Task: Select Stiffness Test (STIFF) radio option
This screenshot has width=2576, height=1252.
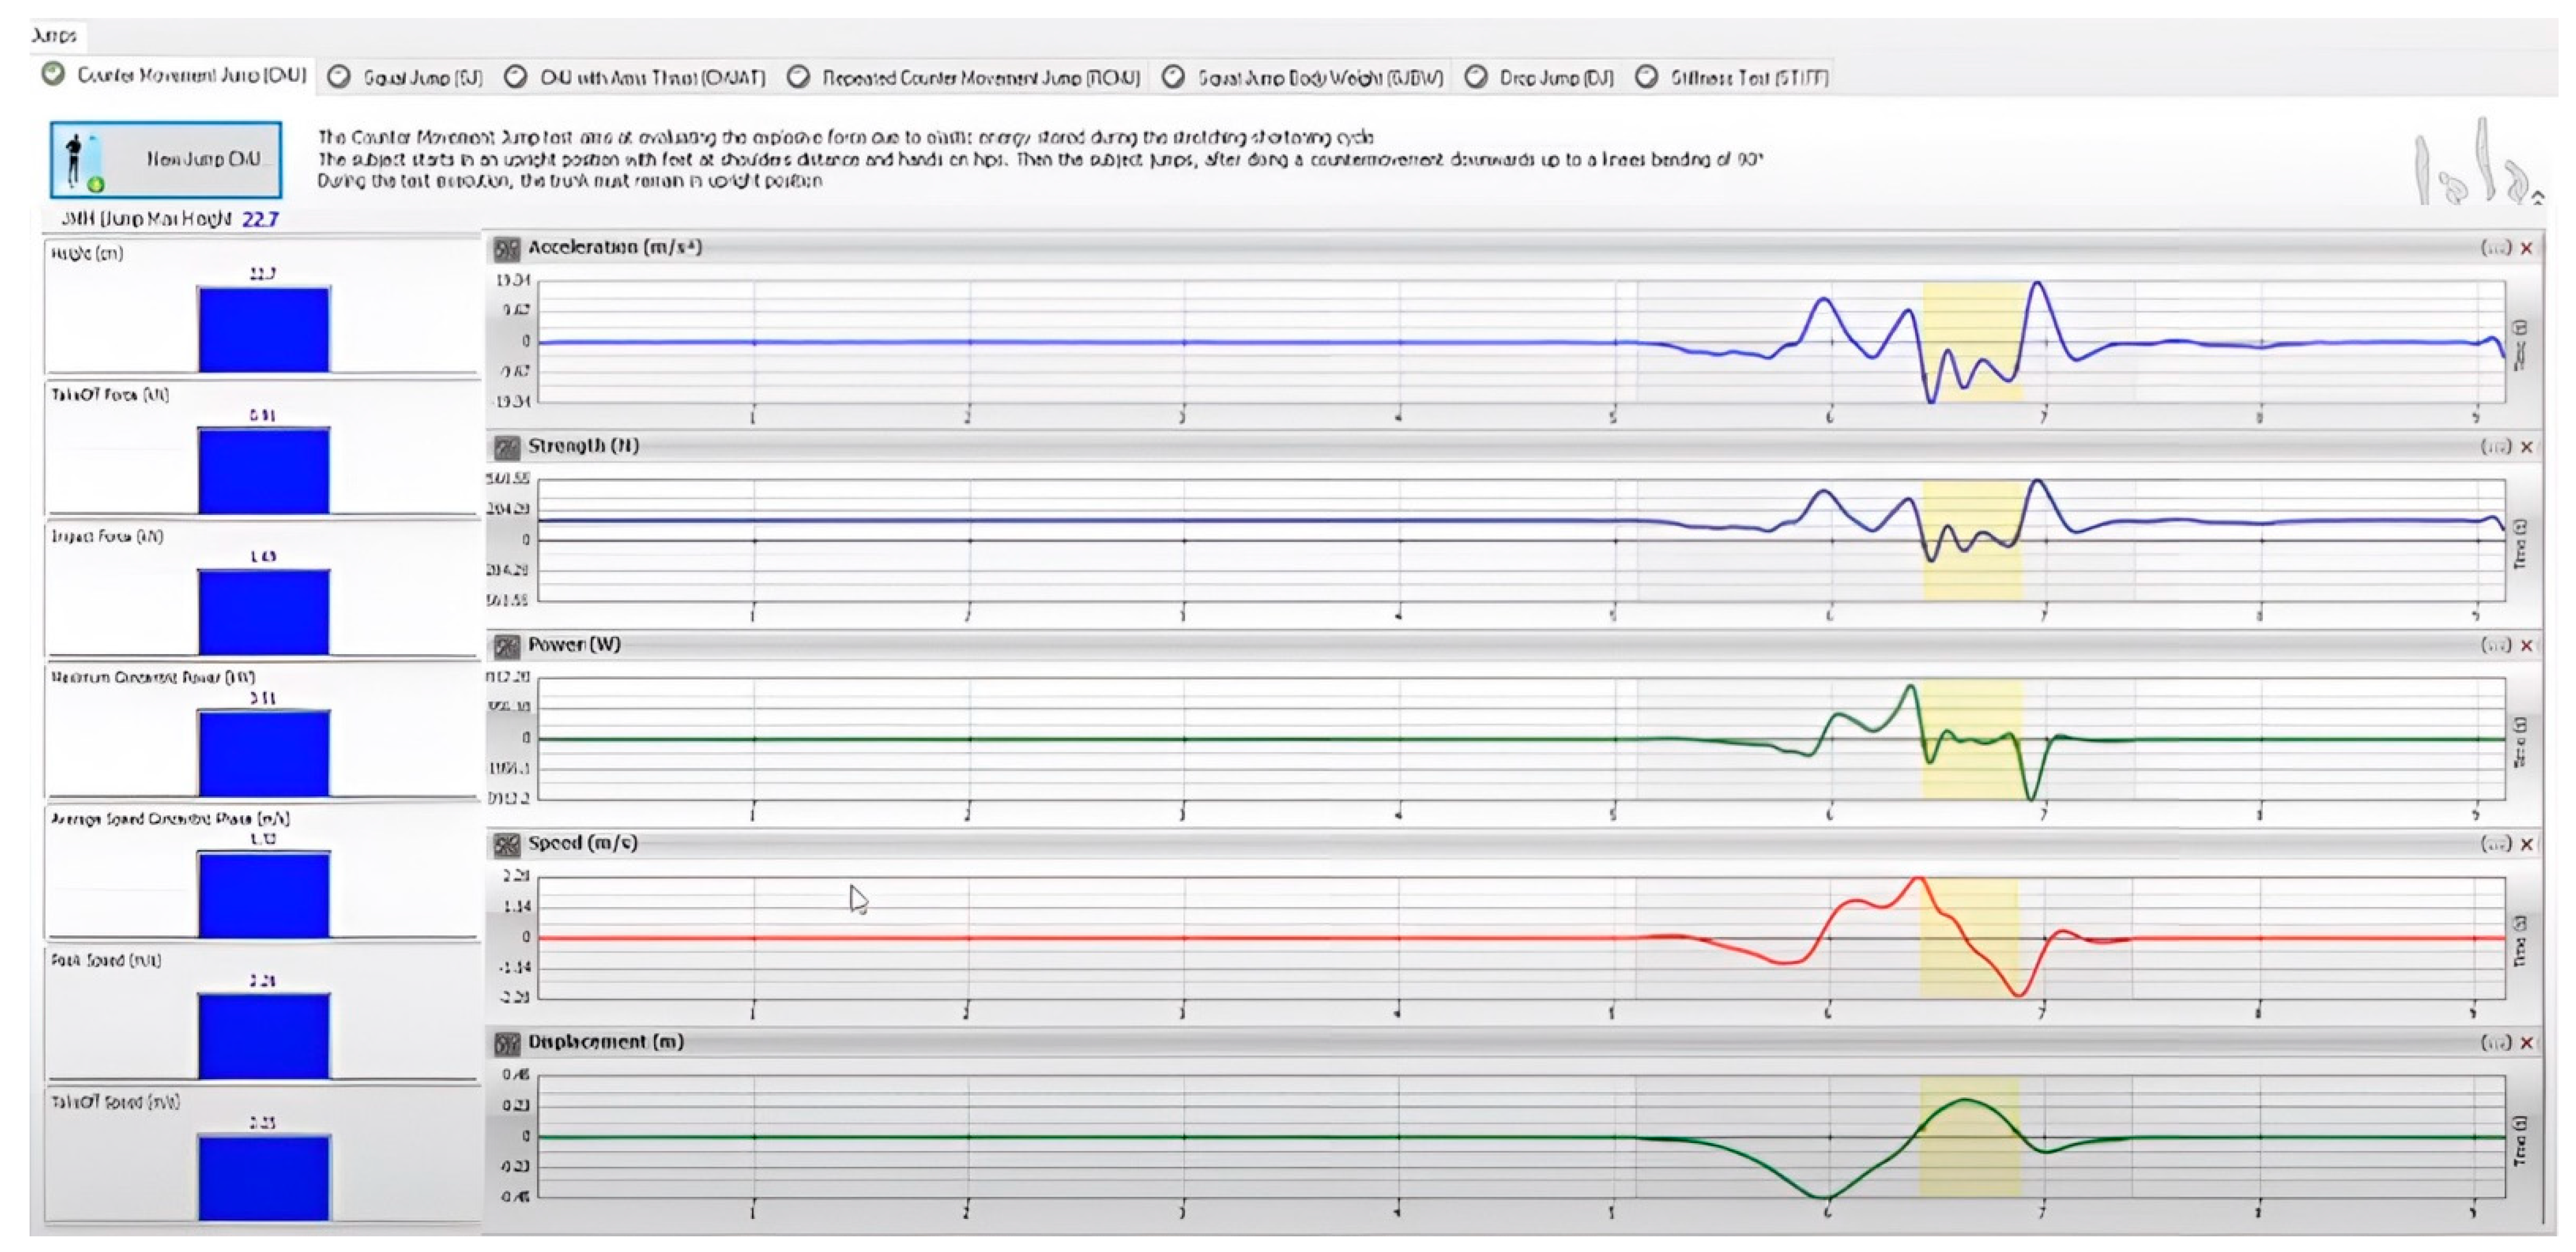Action: coord(1647,77)
